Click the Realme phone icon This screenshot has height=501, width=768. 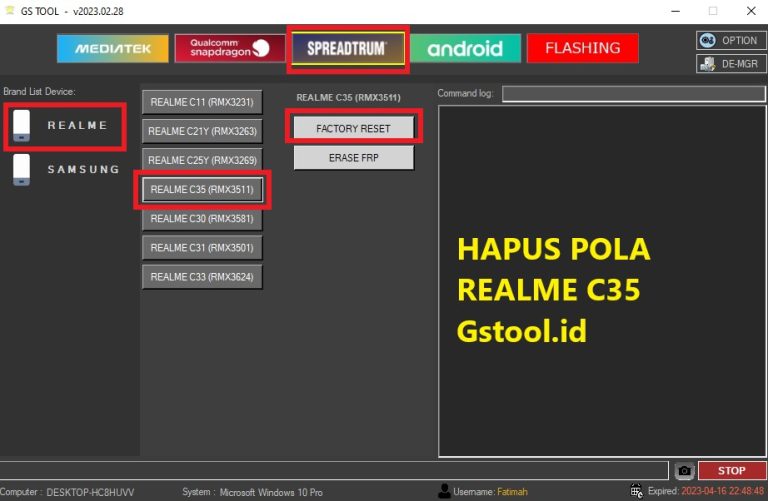click(x=22, y=126)
